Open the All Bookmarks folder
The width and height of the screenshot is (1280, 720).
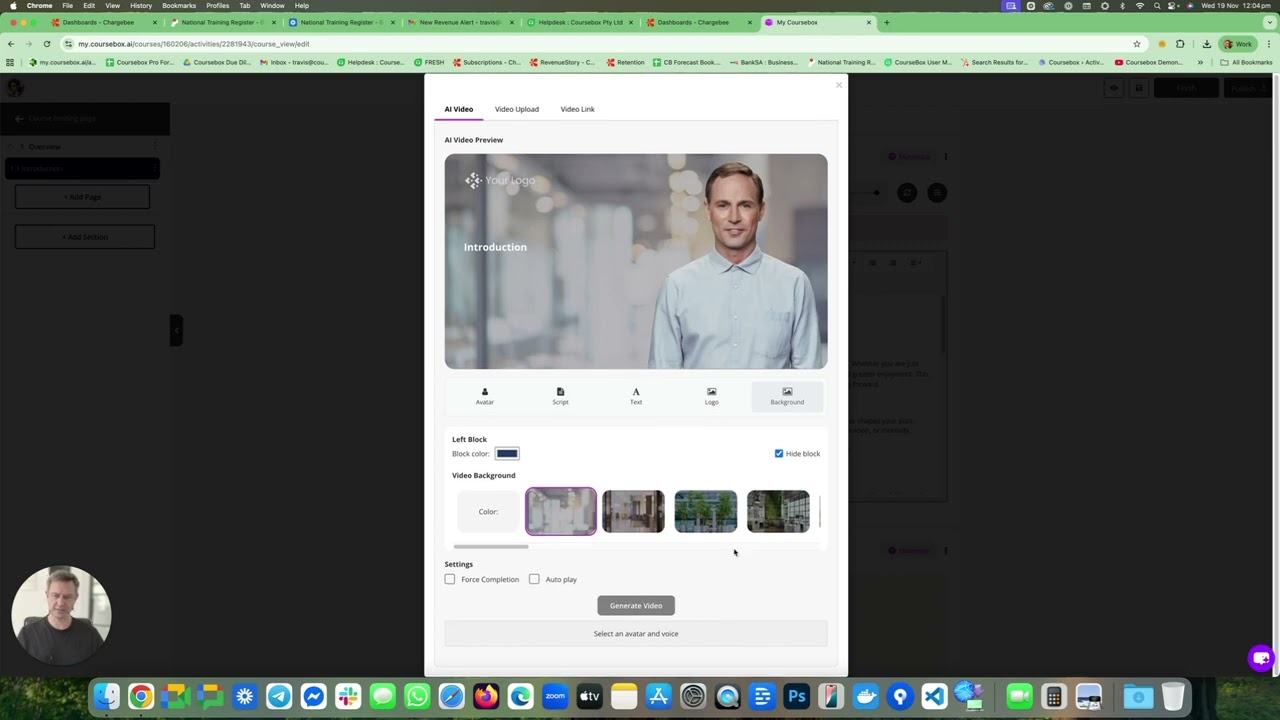click(x=1246, y=62)
